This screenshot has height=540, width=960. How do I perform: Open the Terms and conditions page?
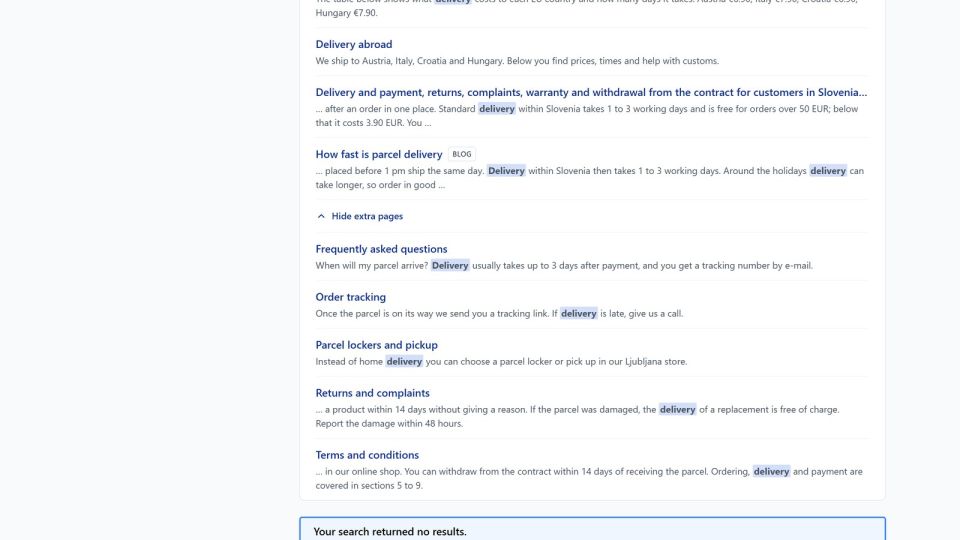[x=367, y=455]
